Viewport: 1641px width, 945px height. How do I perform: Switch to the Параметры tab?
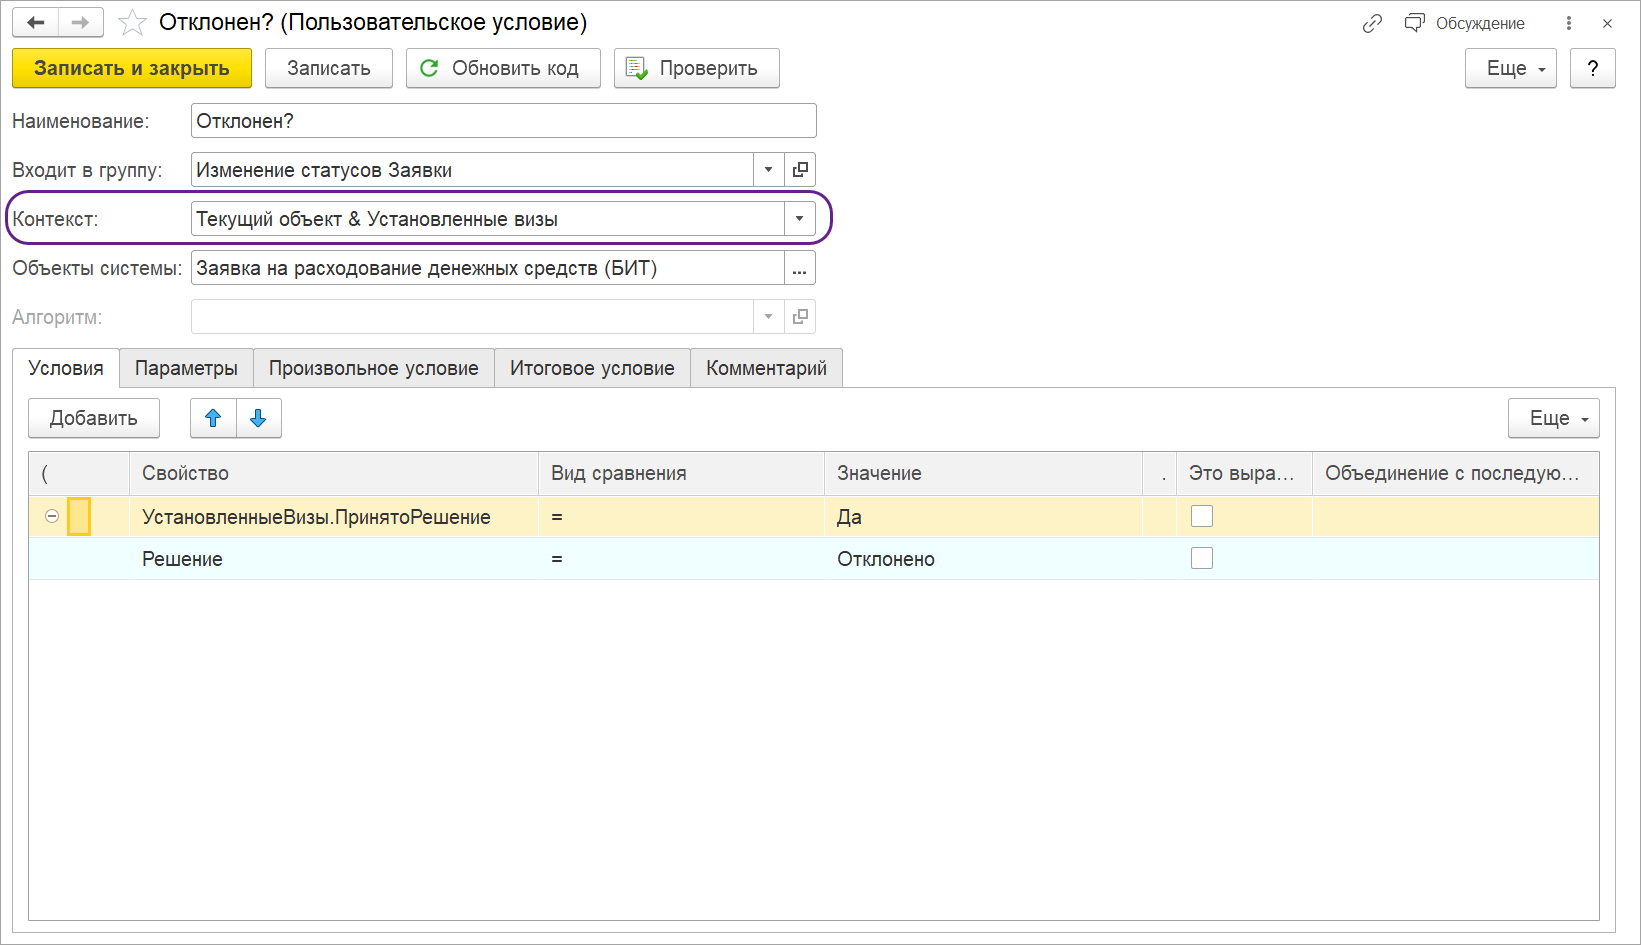[x=186, y=368]
